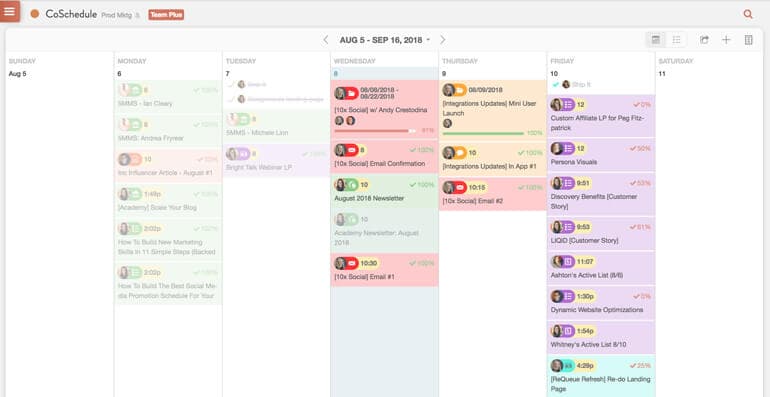Click the Team Plus plan badge
Image resolution: width=770 pixels, height=397 pixels.
point(166,15)
